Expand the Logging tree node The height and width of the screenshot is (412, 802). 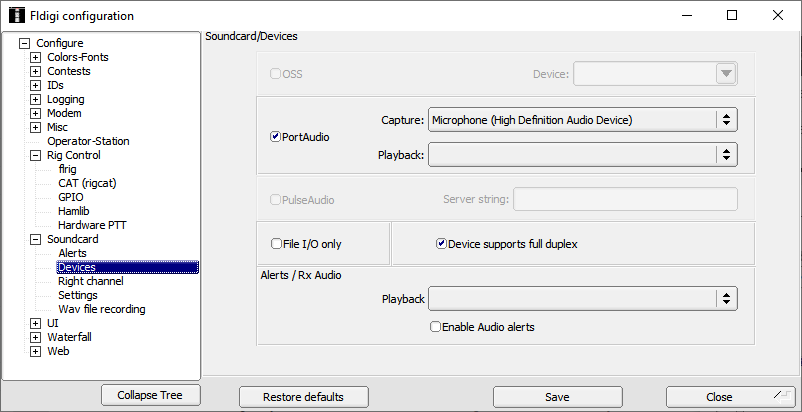pyautogui.click(x=36, y=99)
